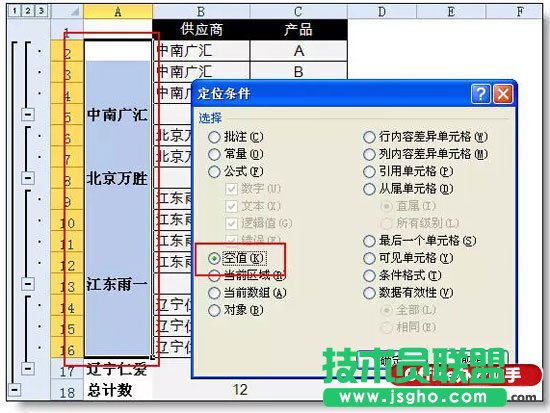
Task: Click the select-all corner of the sheet
Action: (67, 12)
